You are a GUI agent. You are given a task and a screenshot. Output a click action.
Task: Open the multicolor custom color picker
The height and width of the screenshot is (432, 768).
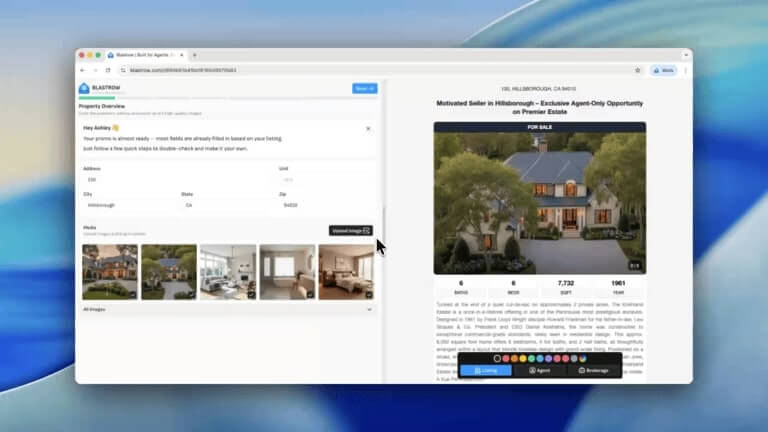pos(582,358)
